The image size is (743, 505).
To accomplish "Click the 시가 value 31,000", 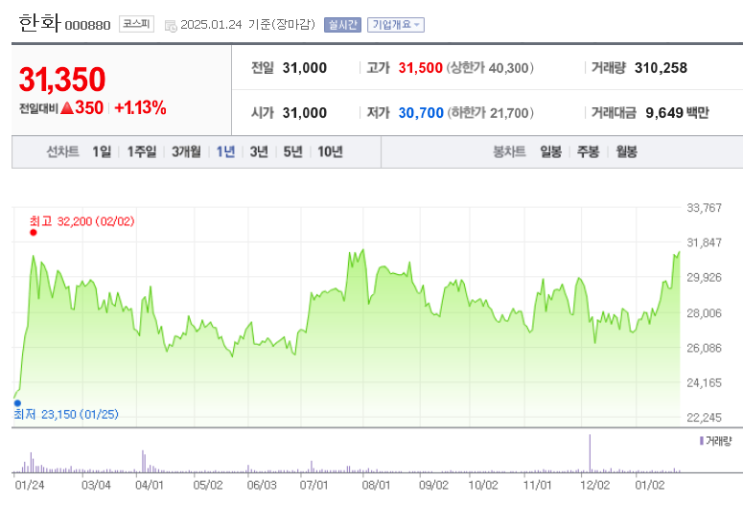I will tap(304, 113).
